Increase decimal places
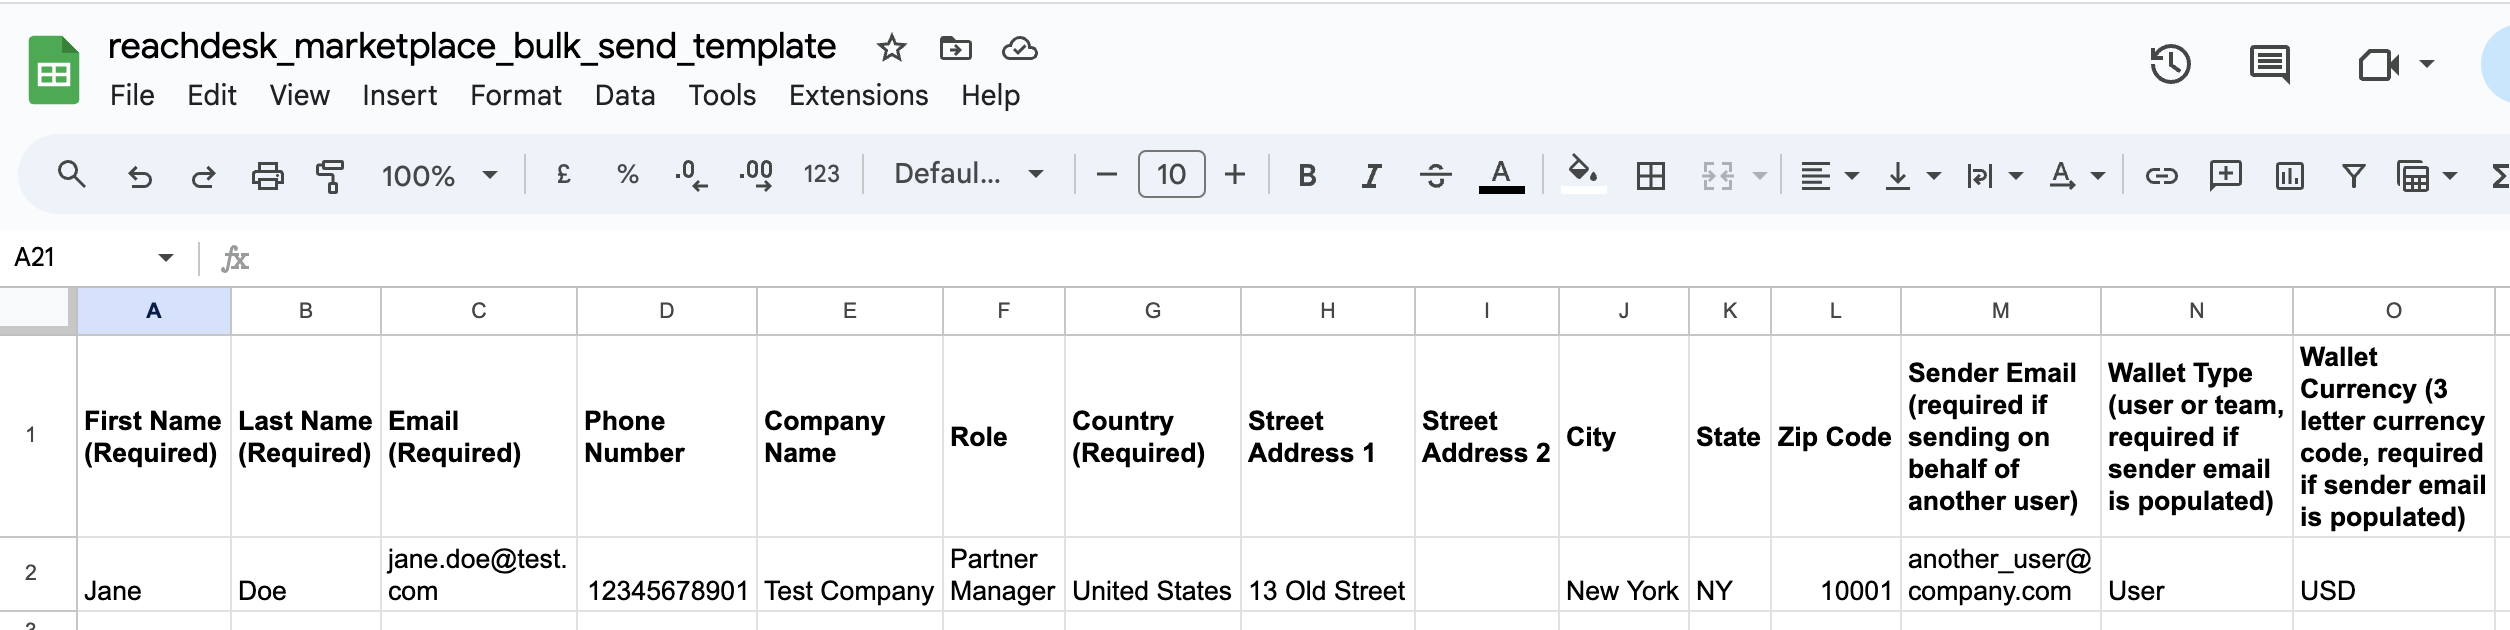This screenshot has width=2510, height=630. (756, 175)
